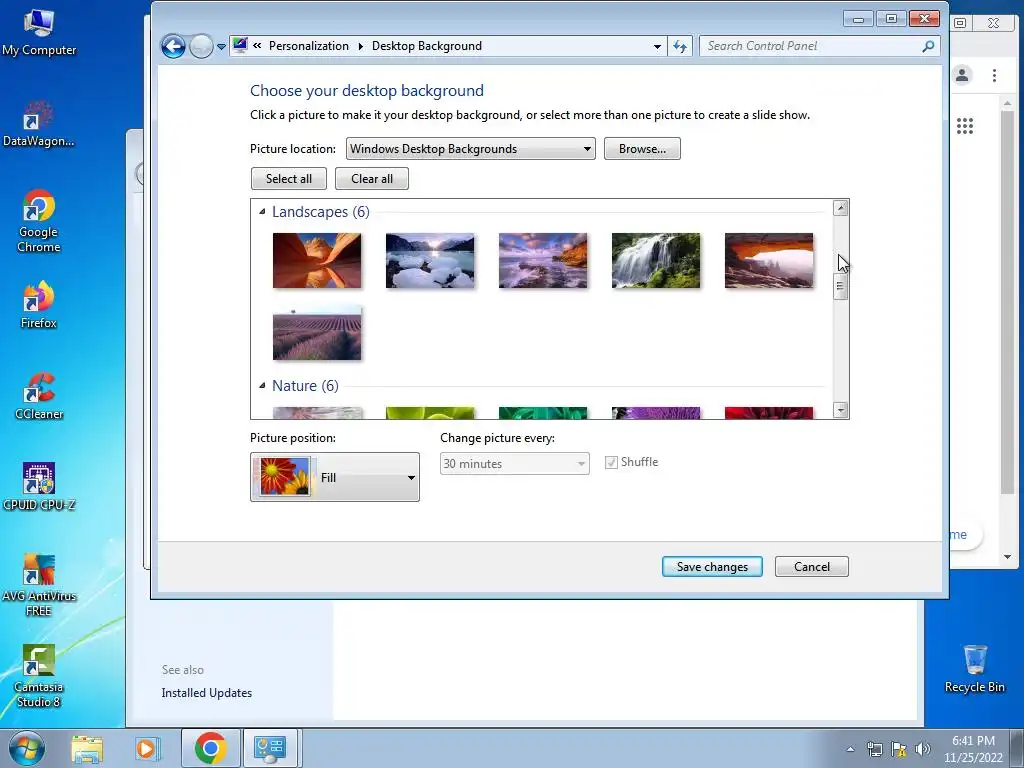The image size is (1024, 768).
Task: Show hidden tray icons arrow
Action: 850,749
